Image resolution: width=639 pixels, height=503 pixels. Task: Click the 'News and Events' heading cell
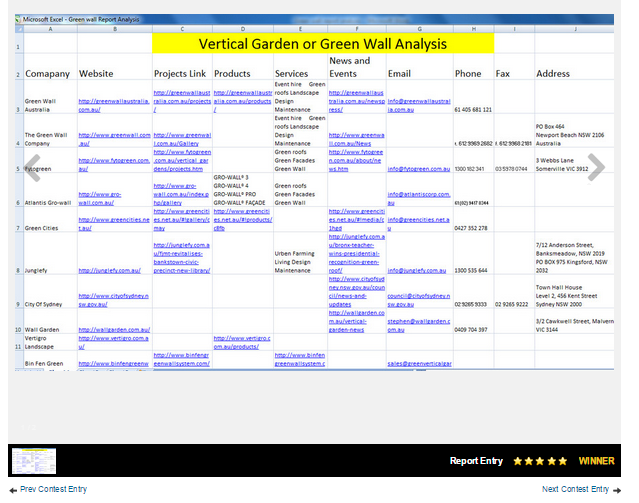pyautogui.click(x=357, y=66)
